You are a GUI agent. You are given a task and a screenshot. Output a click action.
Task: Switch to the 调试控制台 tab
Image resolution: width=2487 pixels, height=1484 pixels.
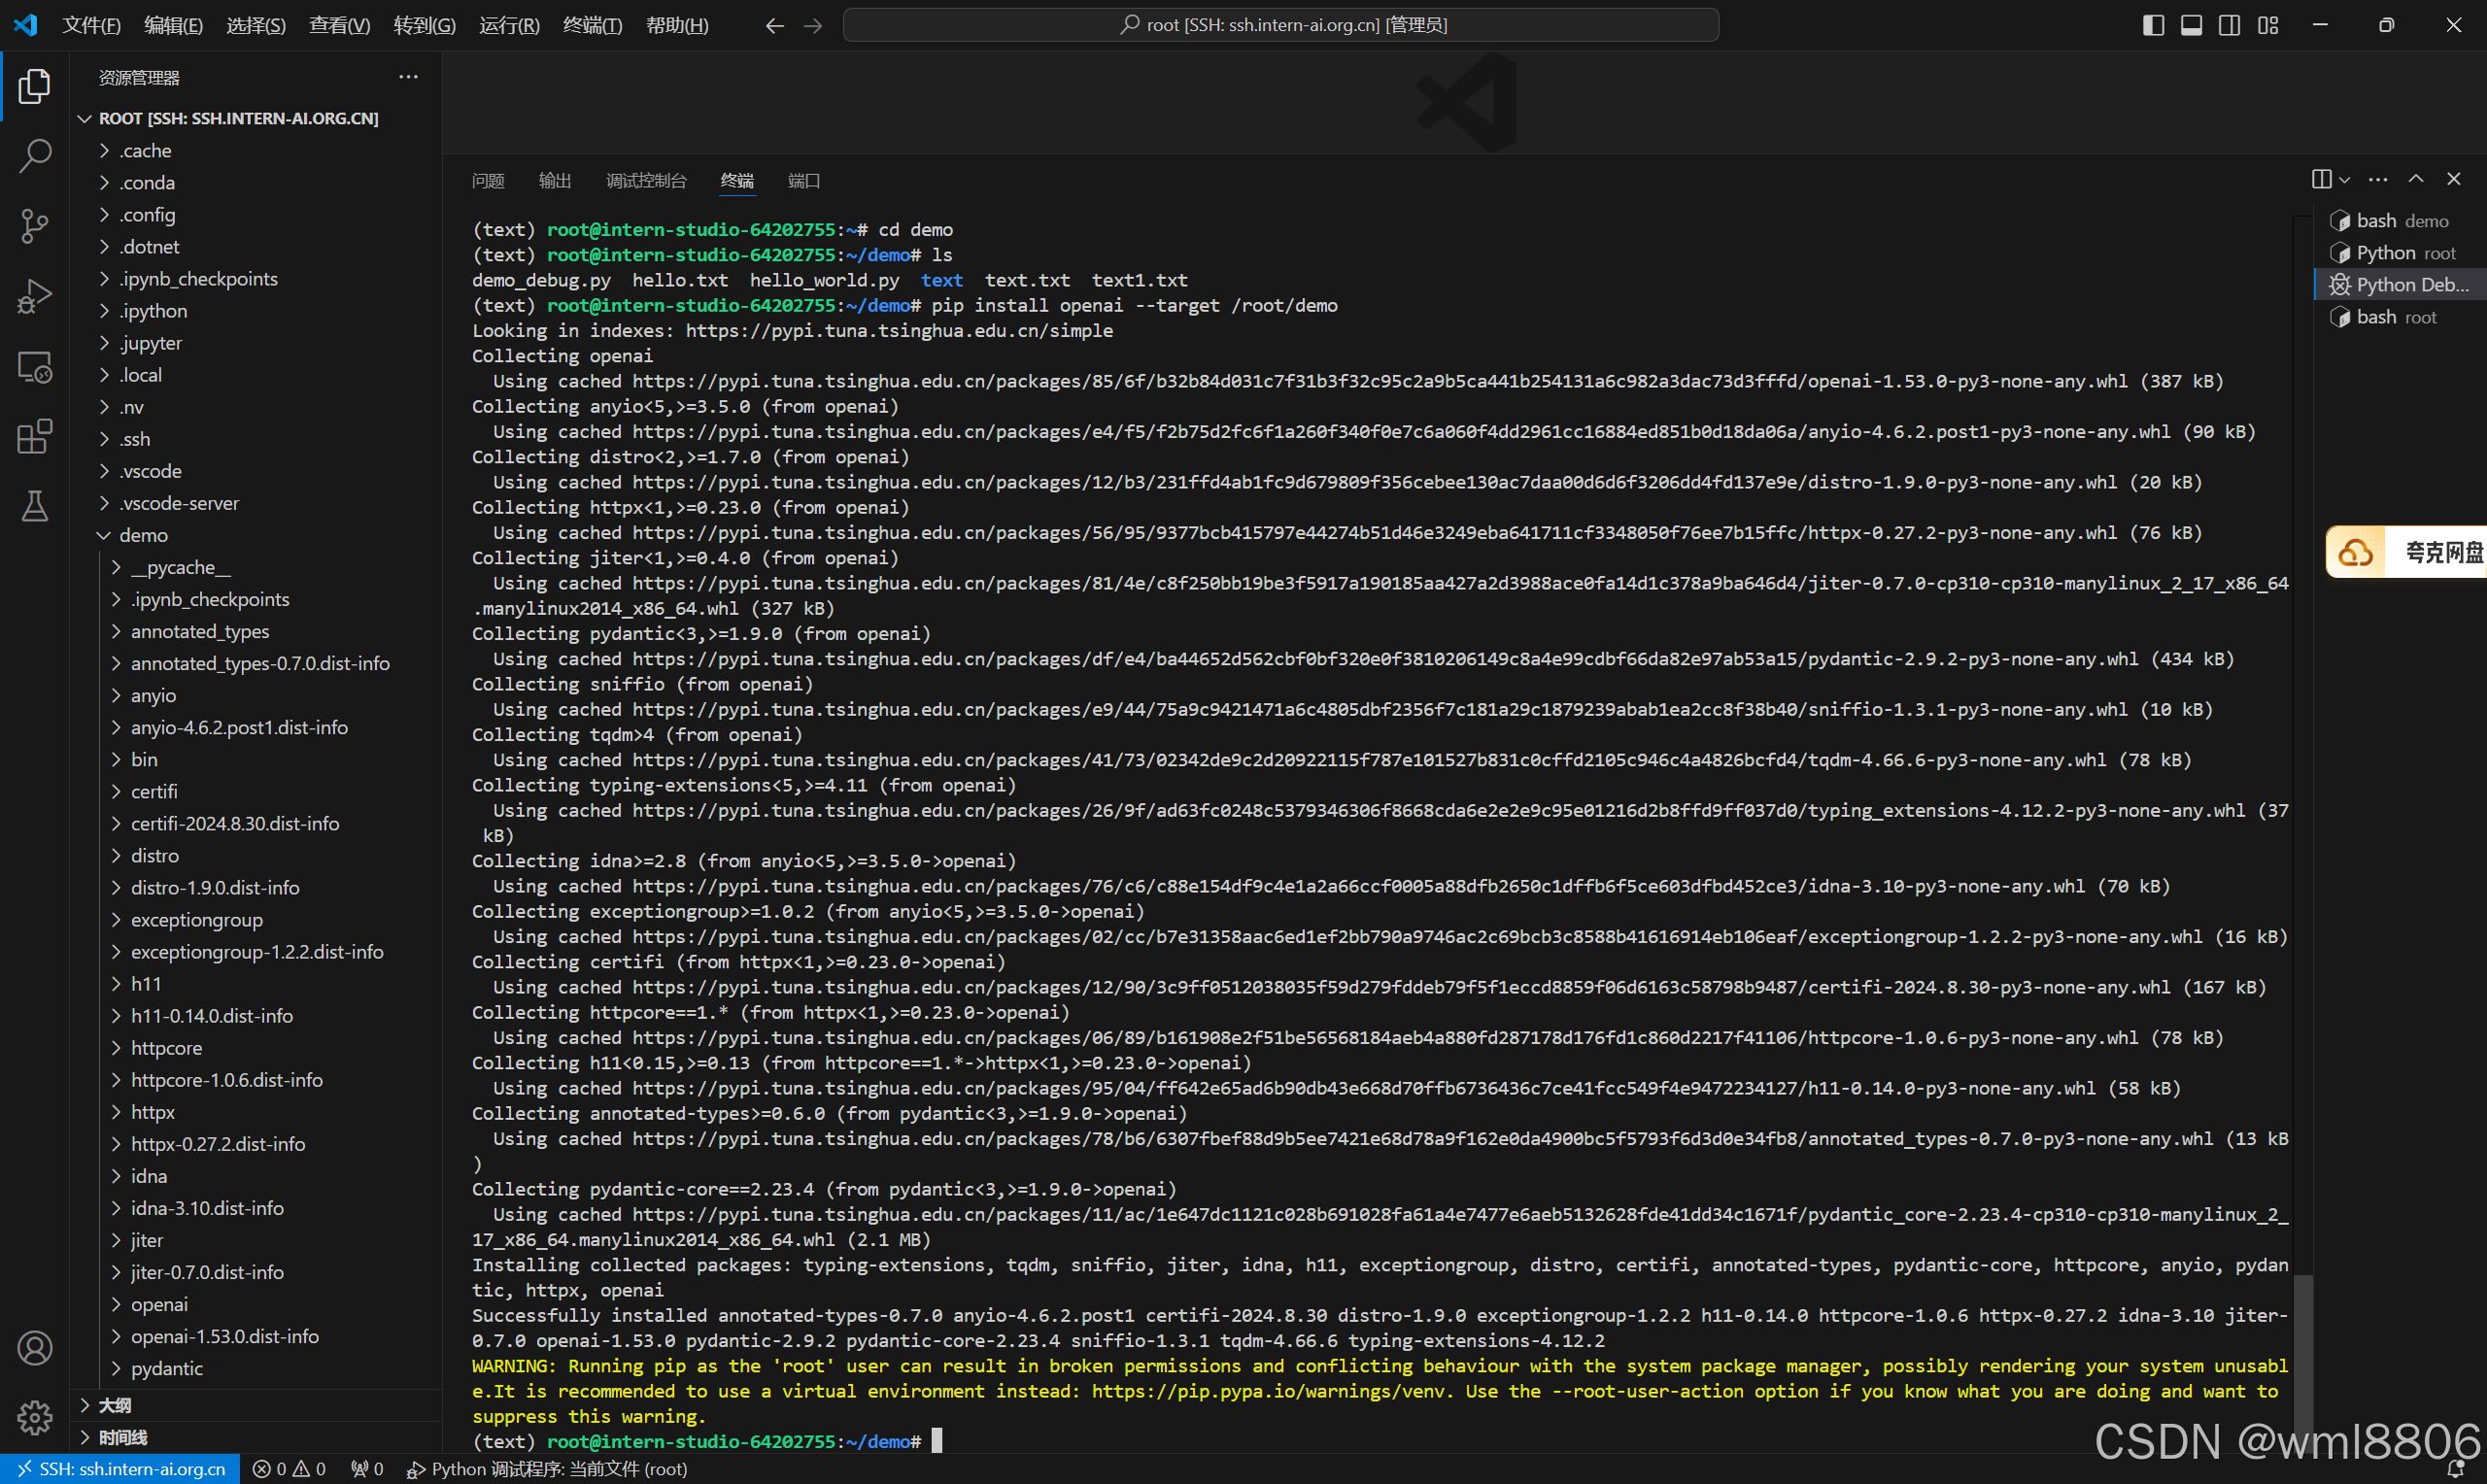click(x=646, y=181)
